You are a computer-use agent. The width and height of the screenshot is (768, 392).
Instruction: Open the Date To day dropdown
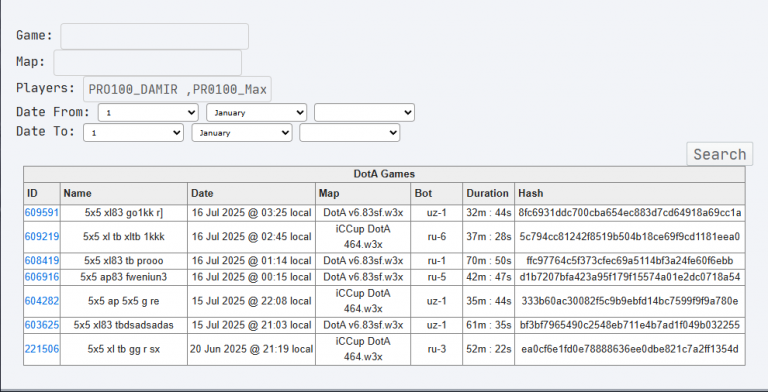[x=133, y=133]
